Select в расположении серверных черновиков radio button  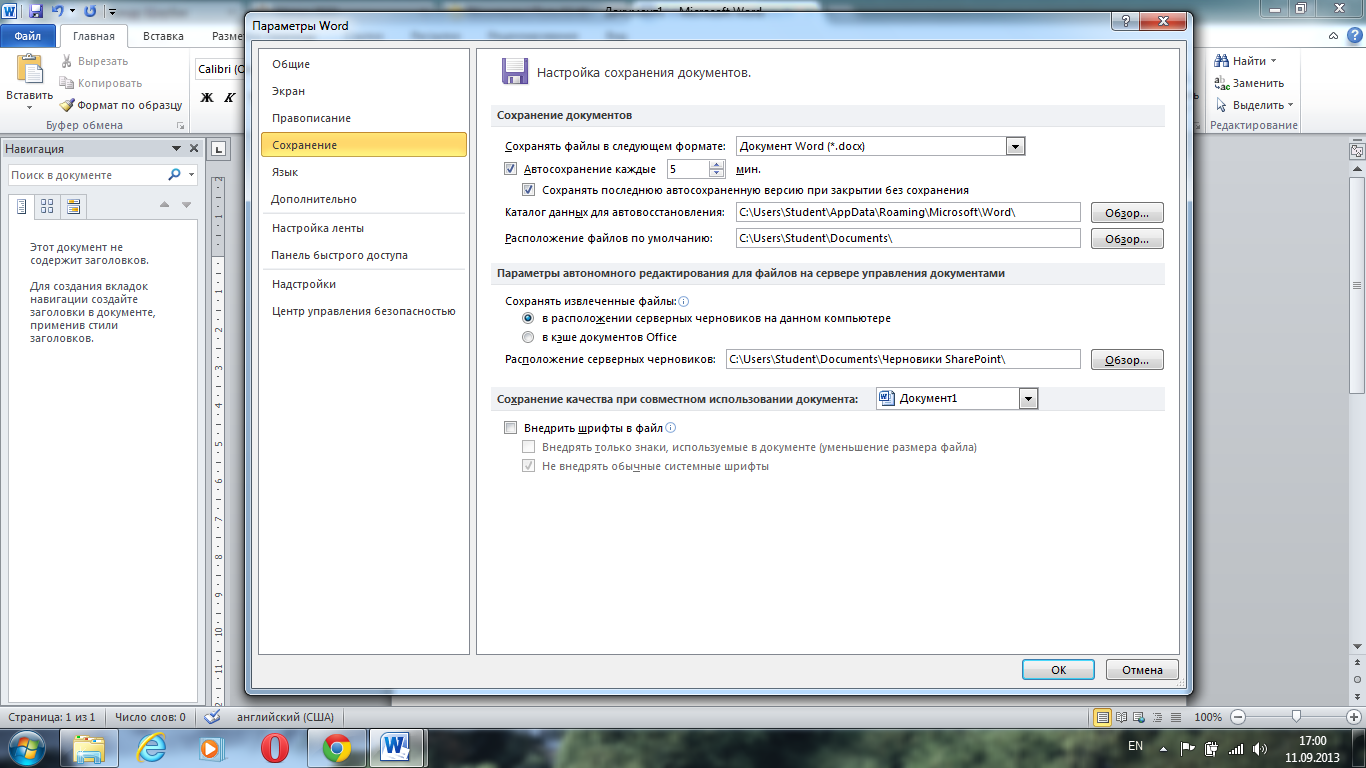(528, 318)
